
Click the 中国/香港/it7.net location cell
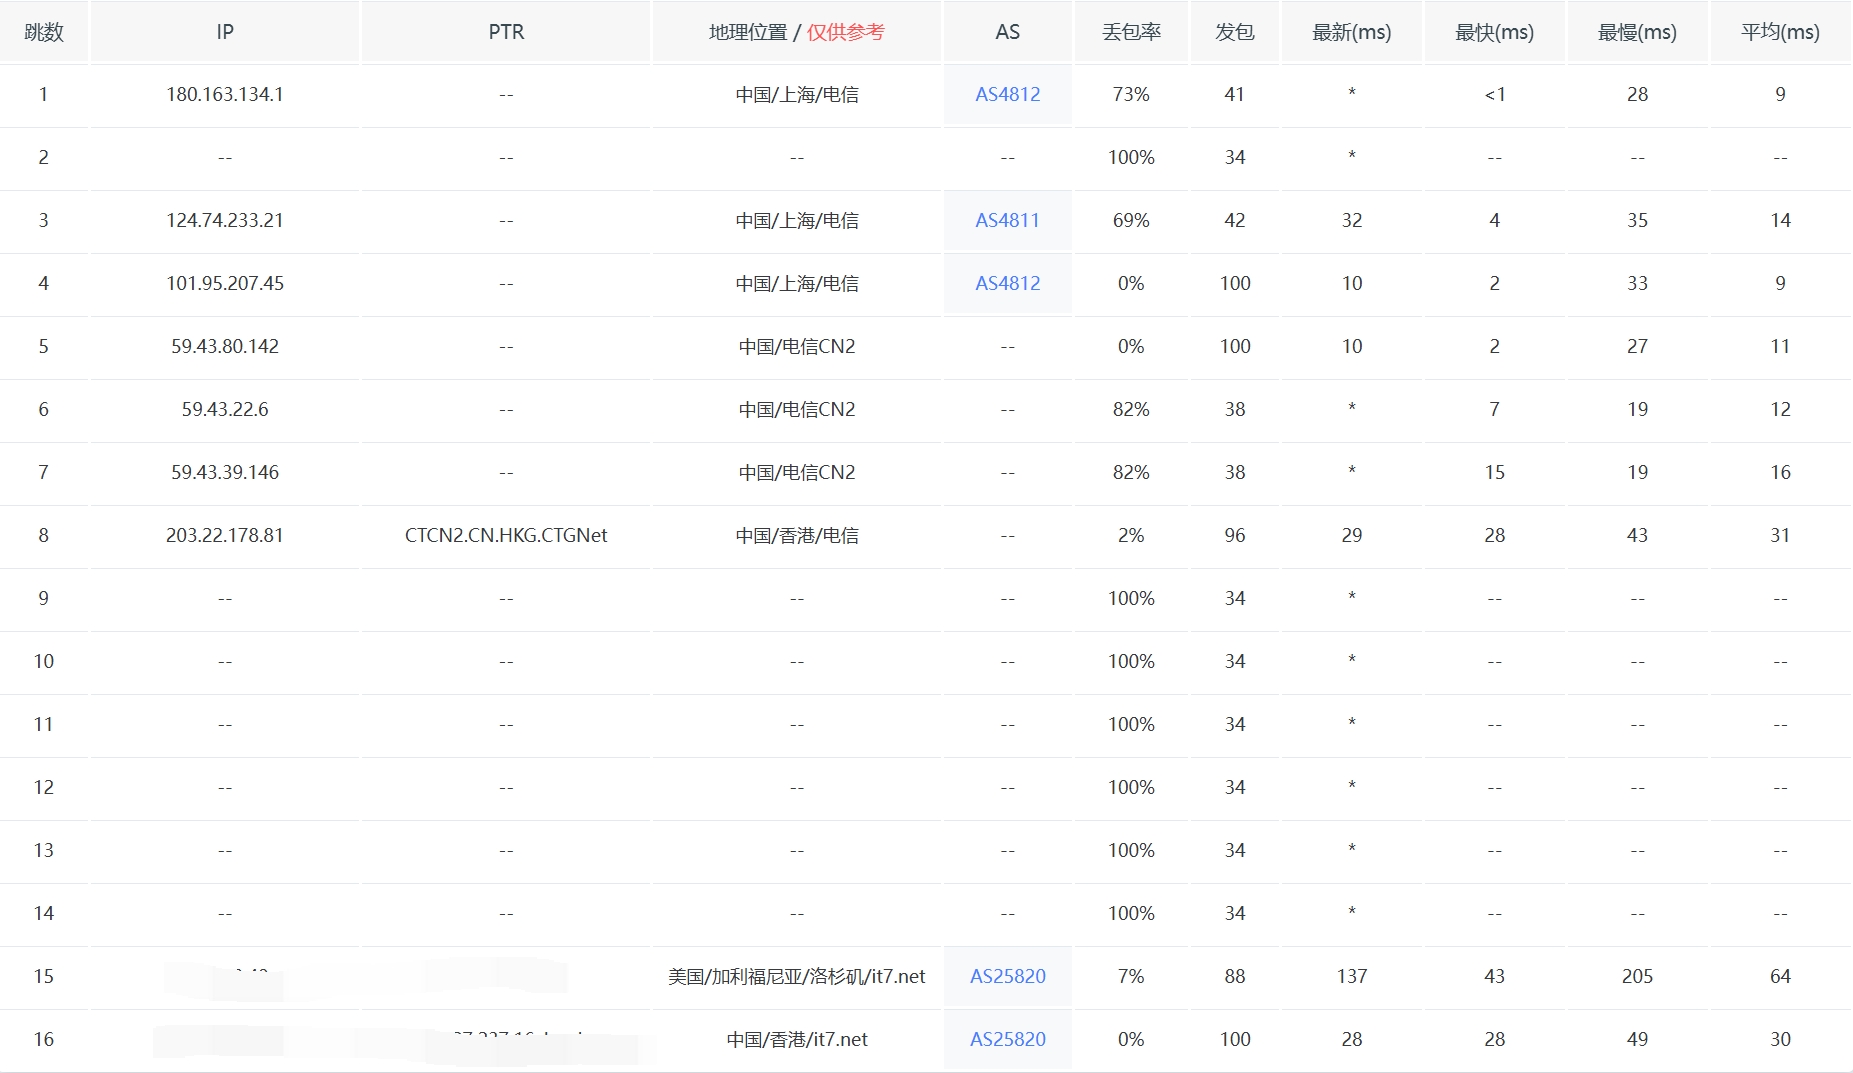tap(797, 1039)
